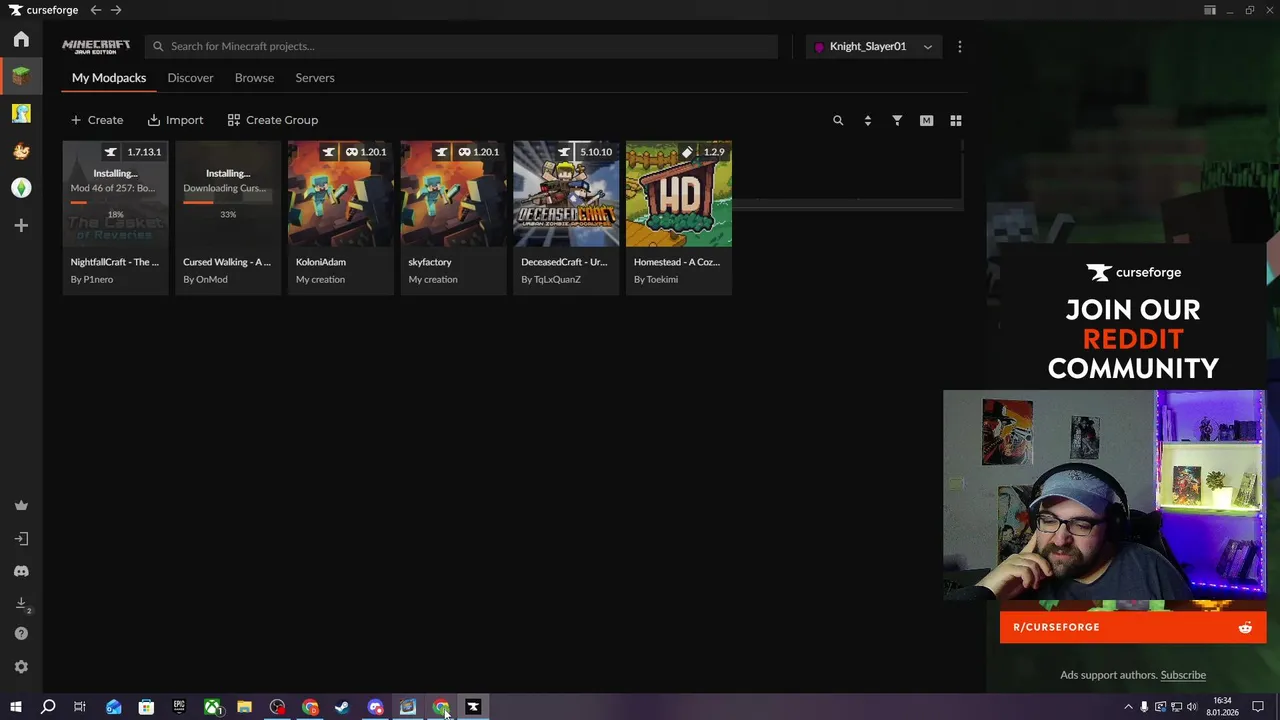The height and width of the screenshot is (720, 1280).
Task: Click the '5.10.10' version label
Action: (596, 152)
